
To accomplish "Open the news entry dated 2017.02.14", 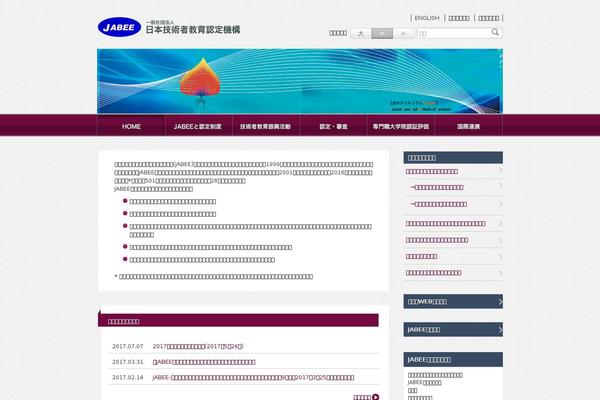I will (x=253, y=377).
